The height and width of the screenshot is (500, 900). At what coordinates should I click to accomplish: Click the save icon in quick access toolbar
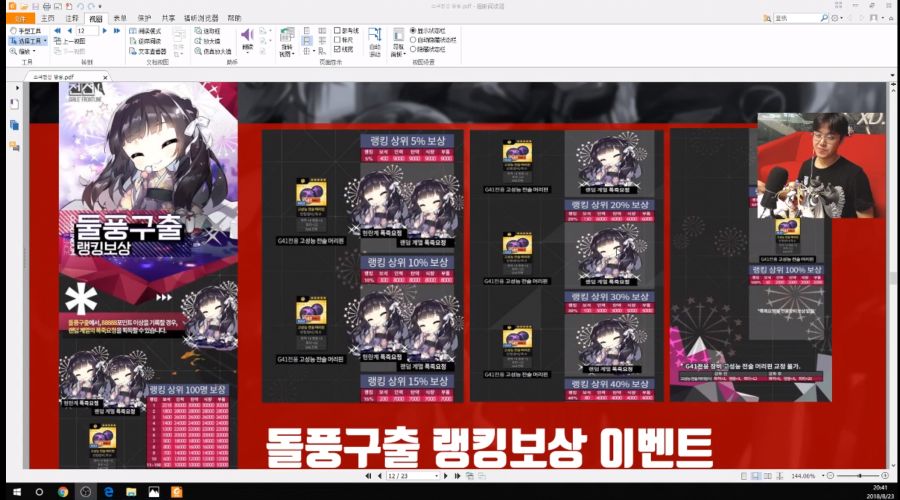coord(36,6)
